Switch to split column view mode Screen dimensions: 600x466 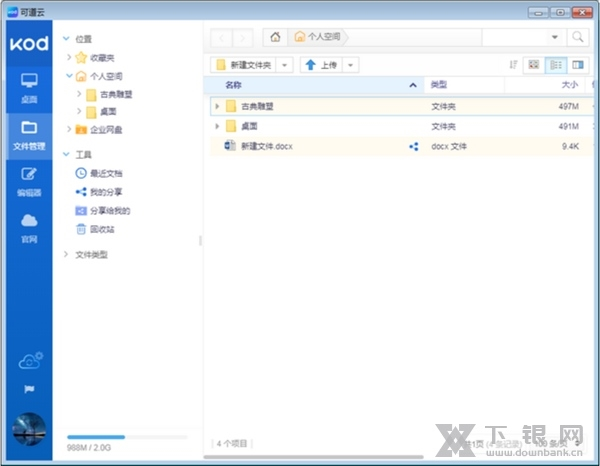577,65
